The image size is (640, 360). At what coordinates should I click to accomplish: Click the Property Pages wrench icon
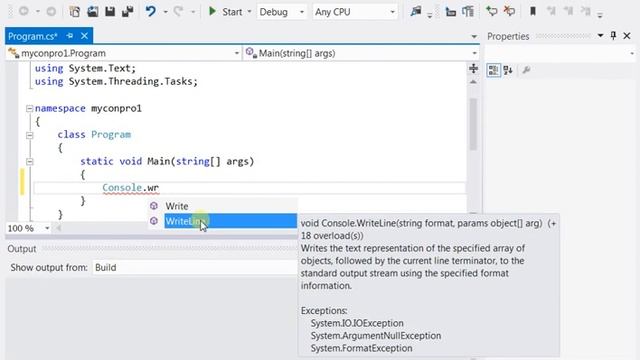[526, 70]
